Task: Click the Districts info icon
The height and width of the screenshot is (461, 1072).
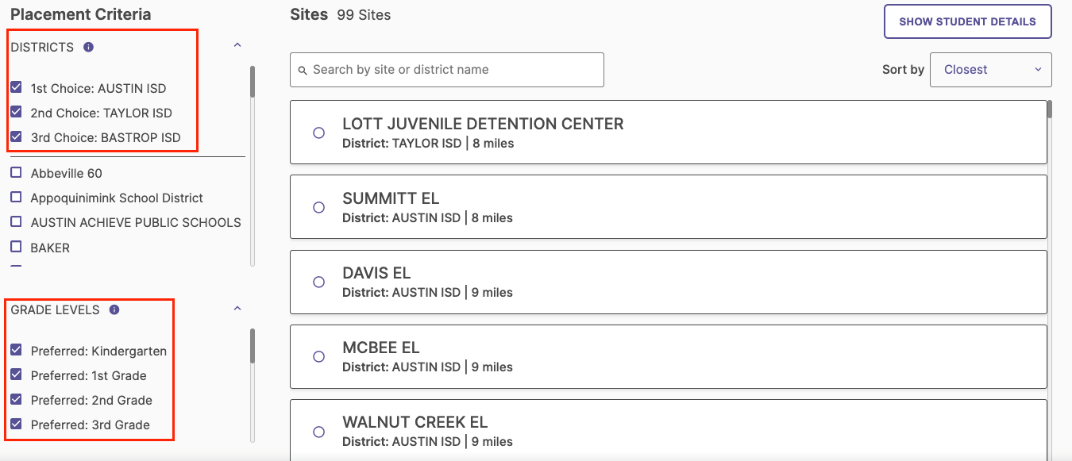Action: [x=88, y=47]
